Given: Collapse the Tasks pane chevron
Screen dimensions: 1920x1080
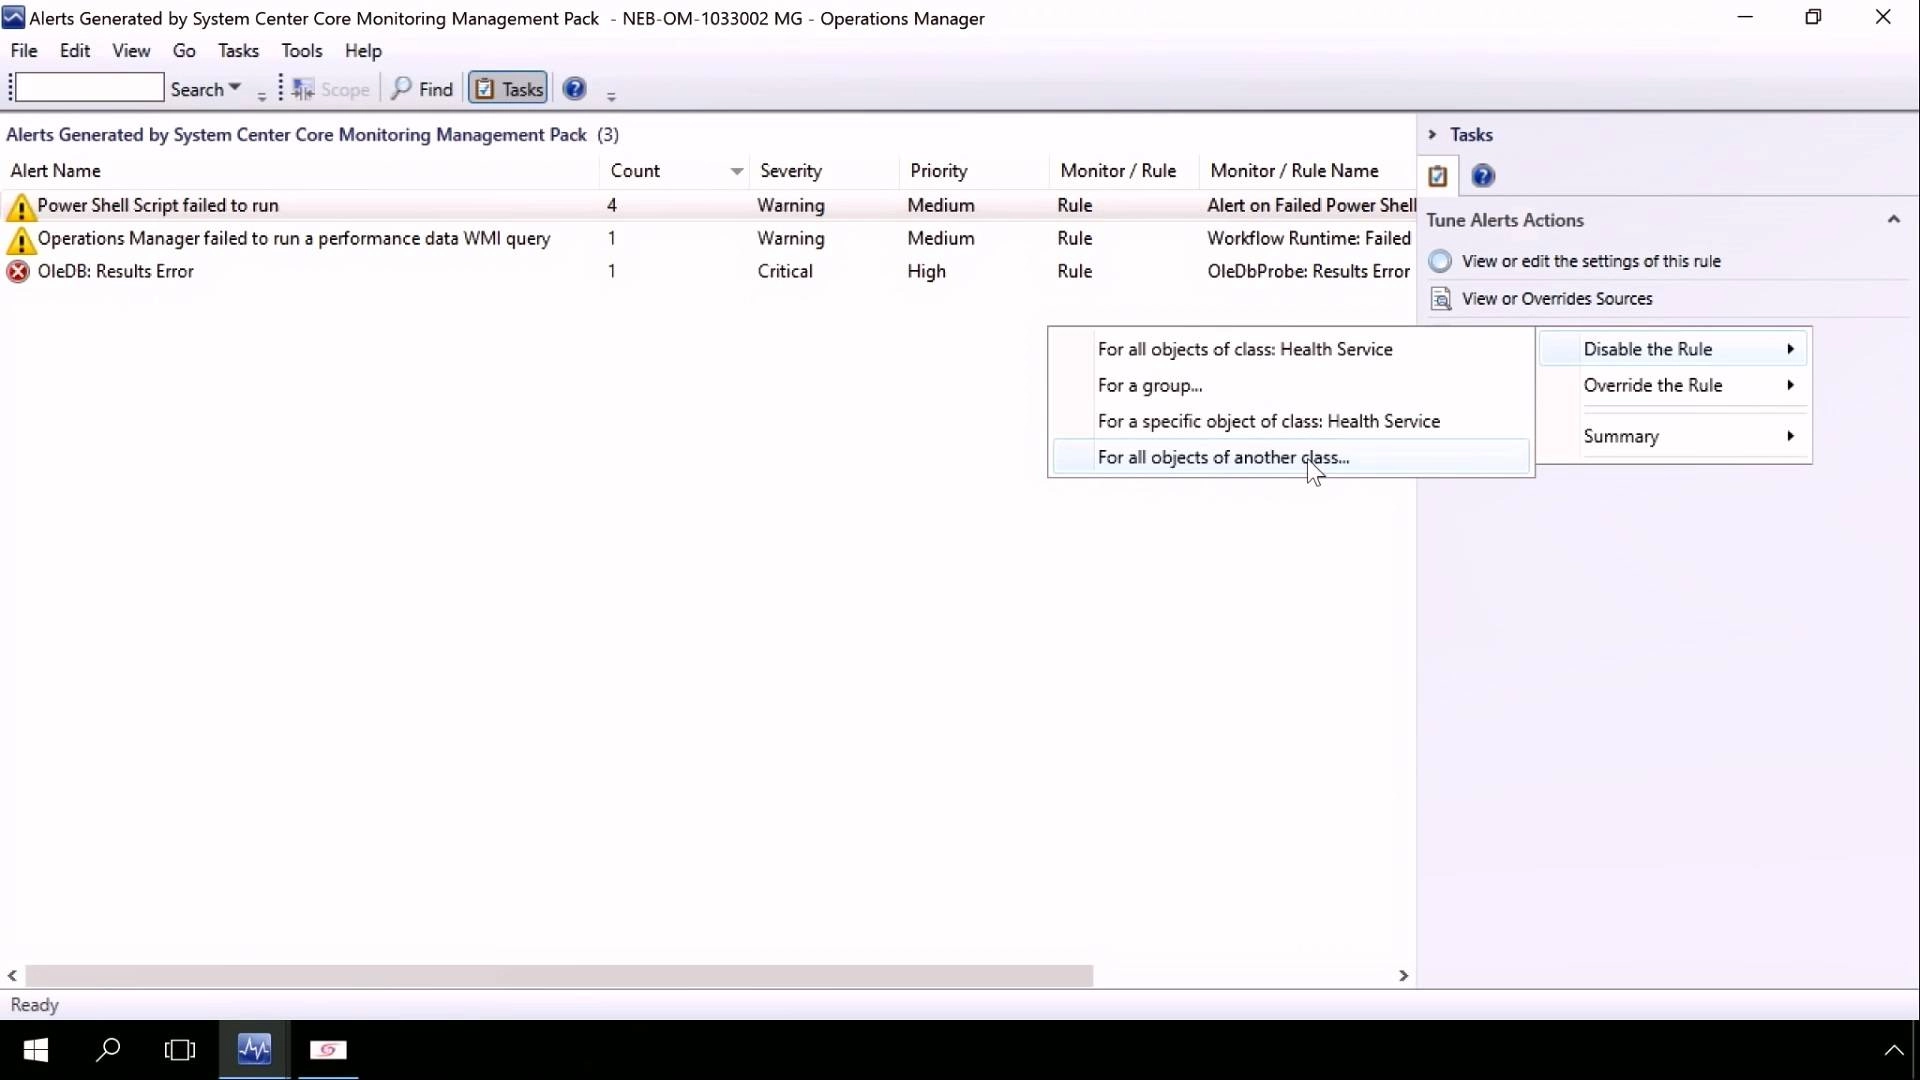Looking at the screenshot, I should click(1432, 134).
